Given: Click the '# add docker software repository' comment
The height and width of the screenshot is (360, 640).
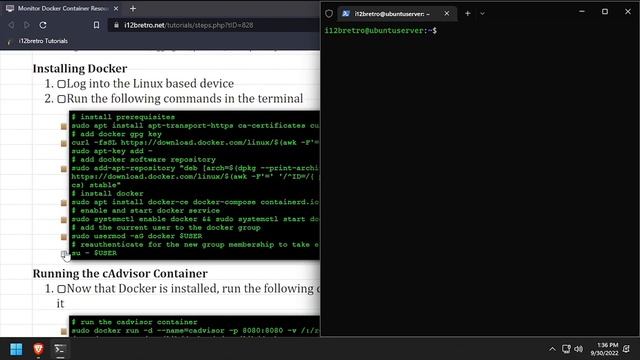Looking at the screenshot, I should click(144, 160).
